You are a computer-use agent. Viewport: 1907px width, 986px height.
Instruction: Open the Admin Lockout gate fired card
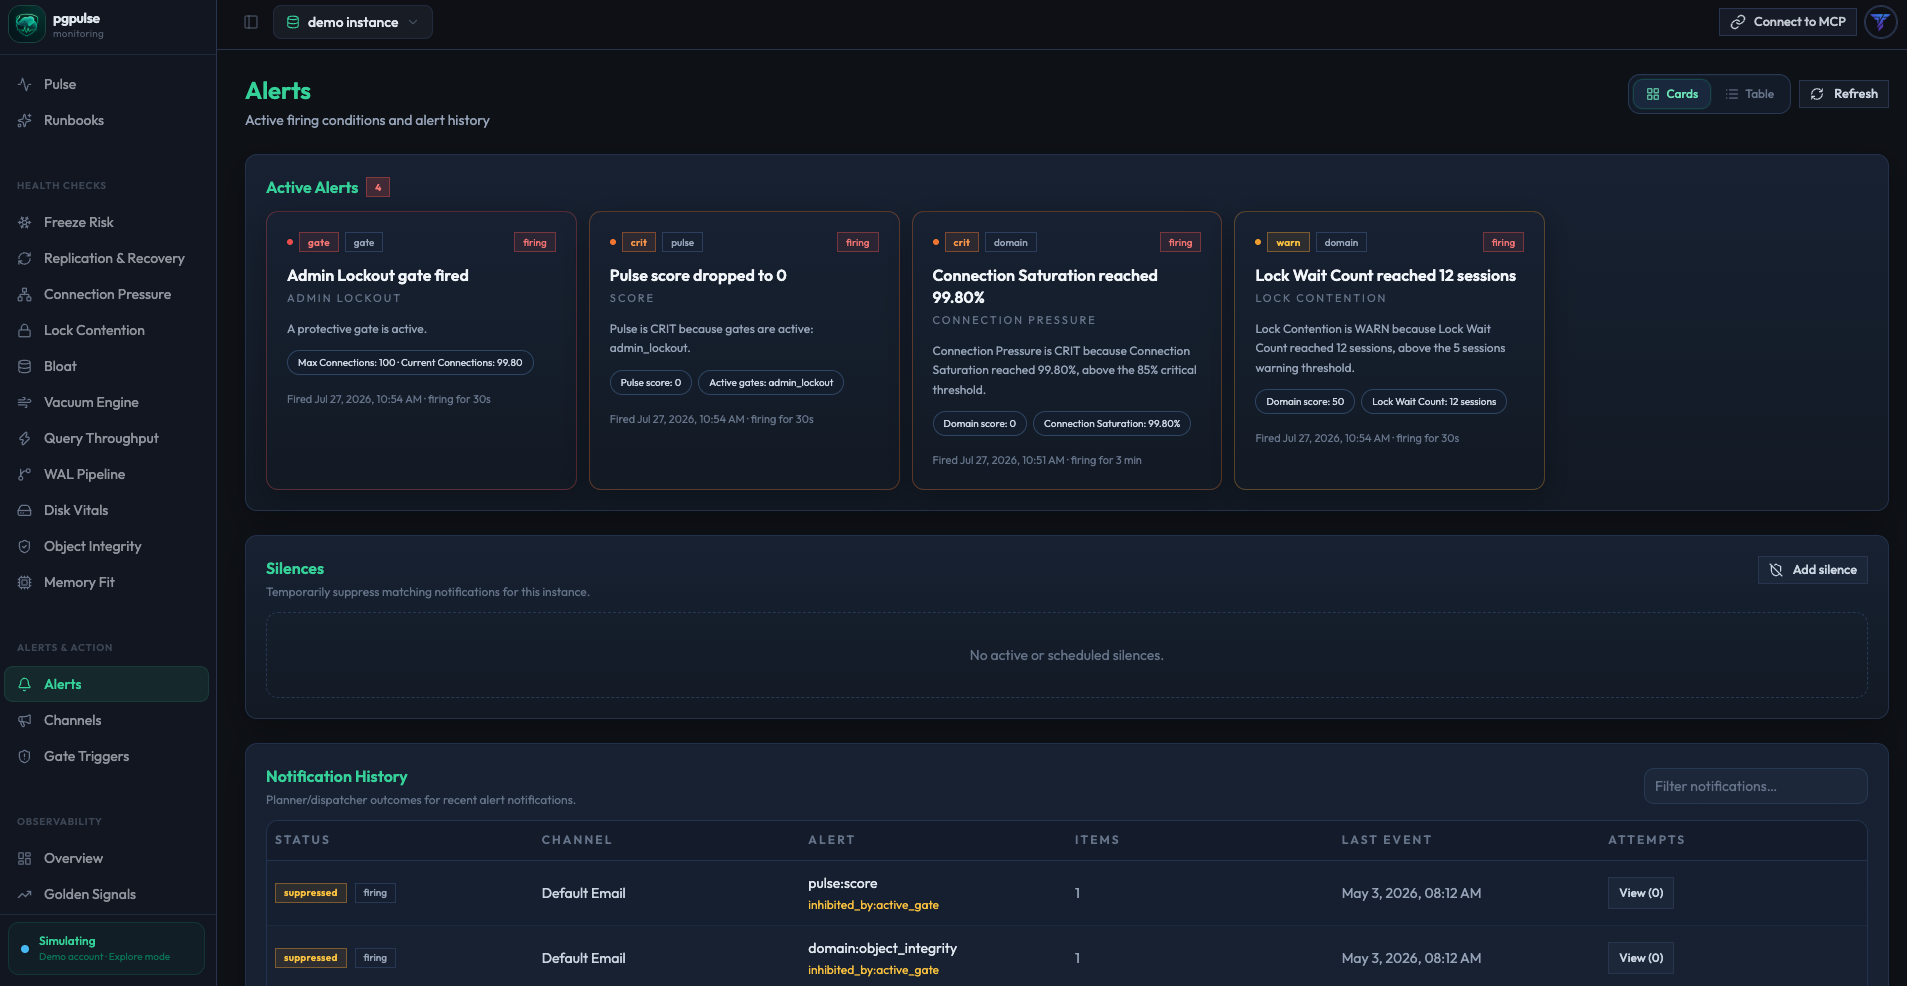421,350
